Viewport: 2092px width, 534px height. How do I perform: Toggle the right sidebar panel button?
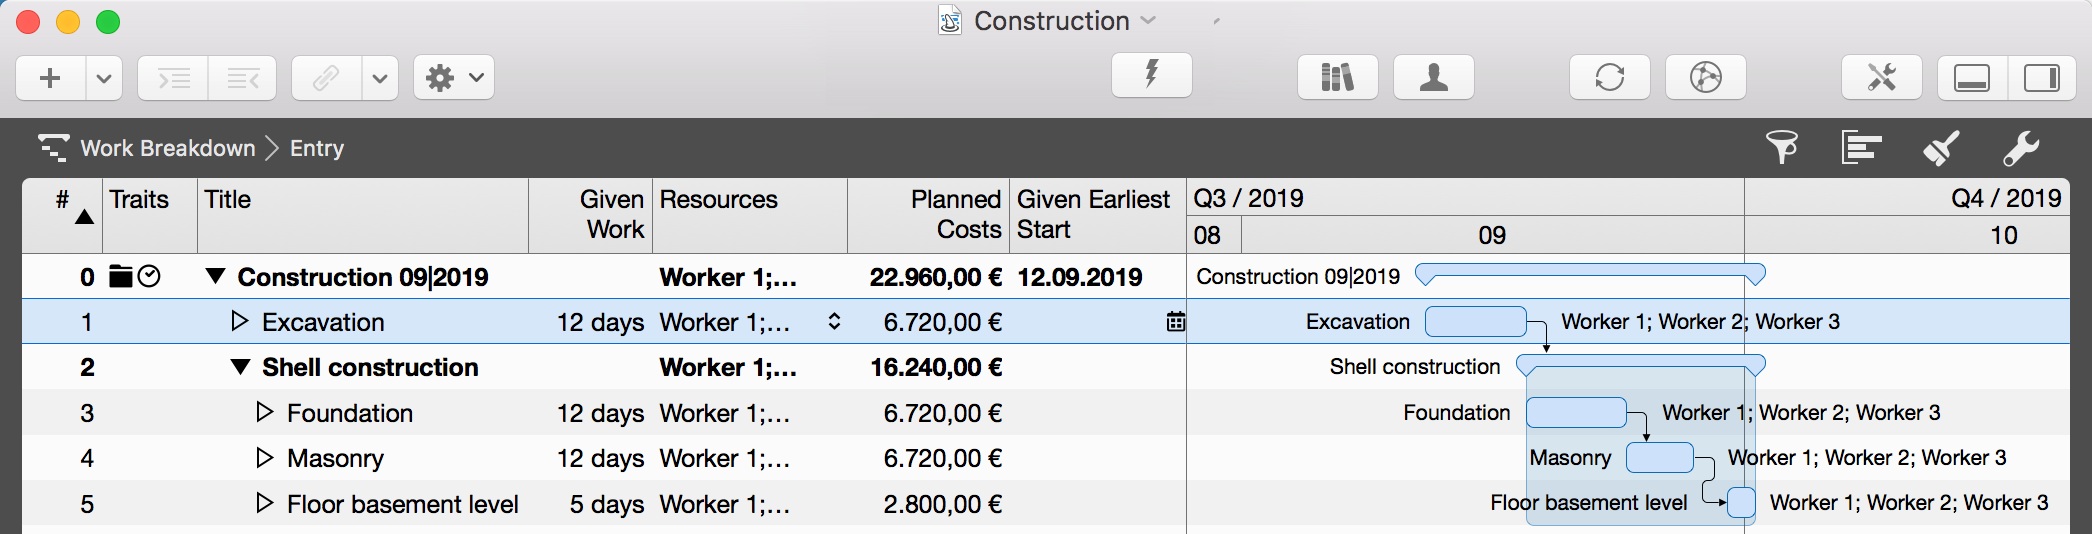[x=2041, y=77]
